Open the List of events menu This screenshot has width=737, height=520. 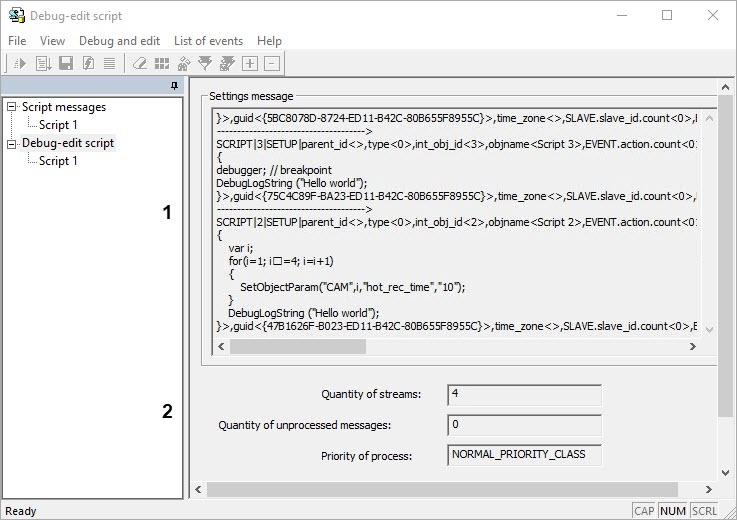point(208,41)
